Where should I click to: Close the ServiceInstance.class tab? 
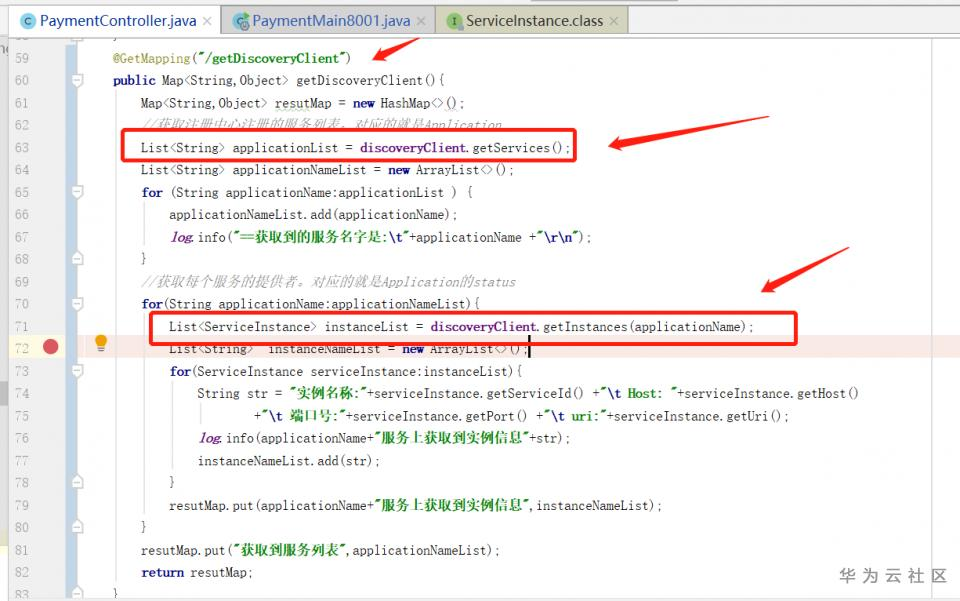[614, 21]
